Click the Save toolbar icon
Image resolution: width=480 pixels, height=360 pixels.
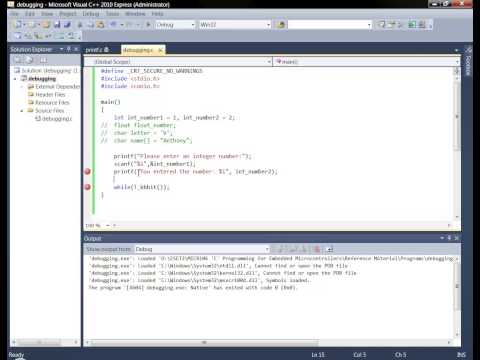pyautogui.click(x=57, y=24)
